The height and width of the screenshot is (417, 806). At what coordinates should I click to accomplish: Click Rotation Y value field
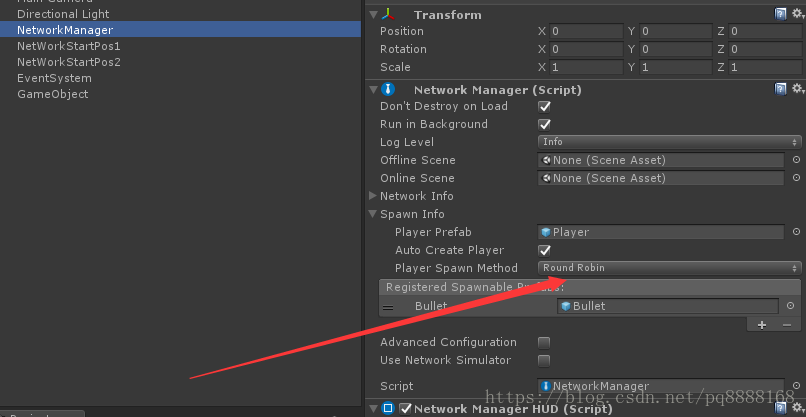coord(676,49)
